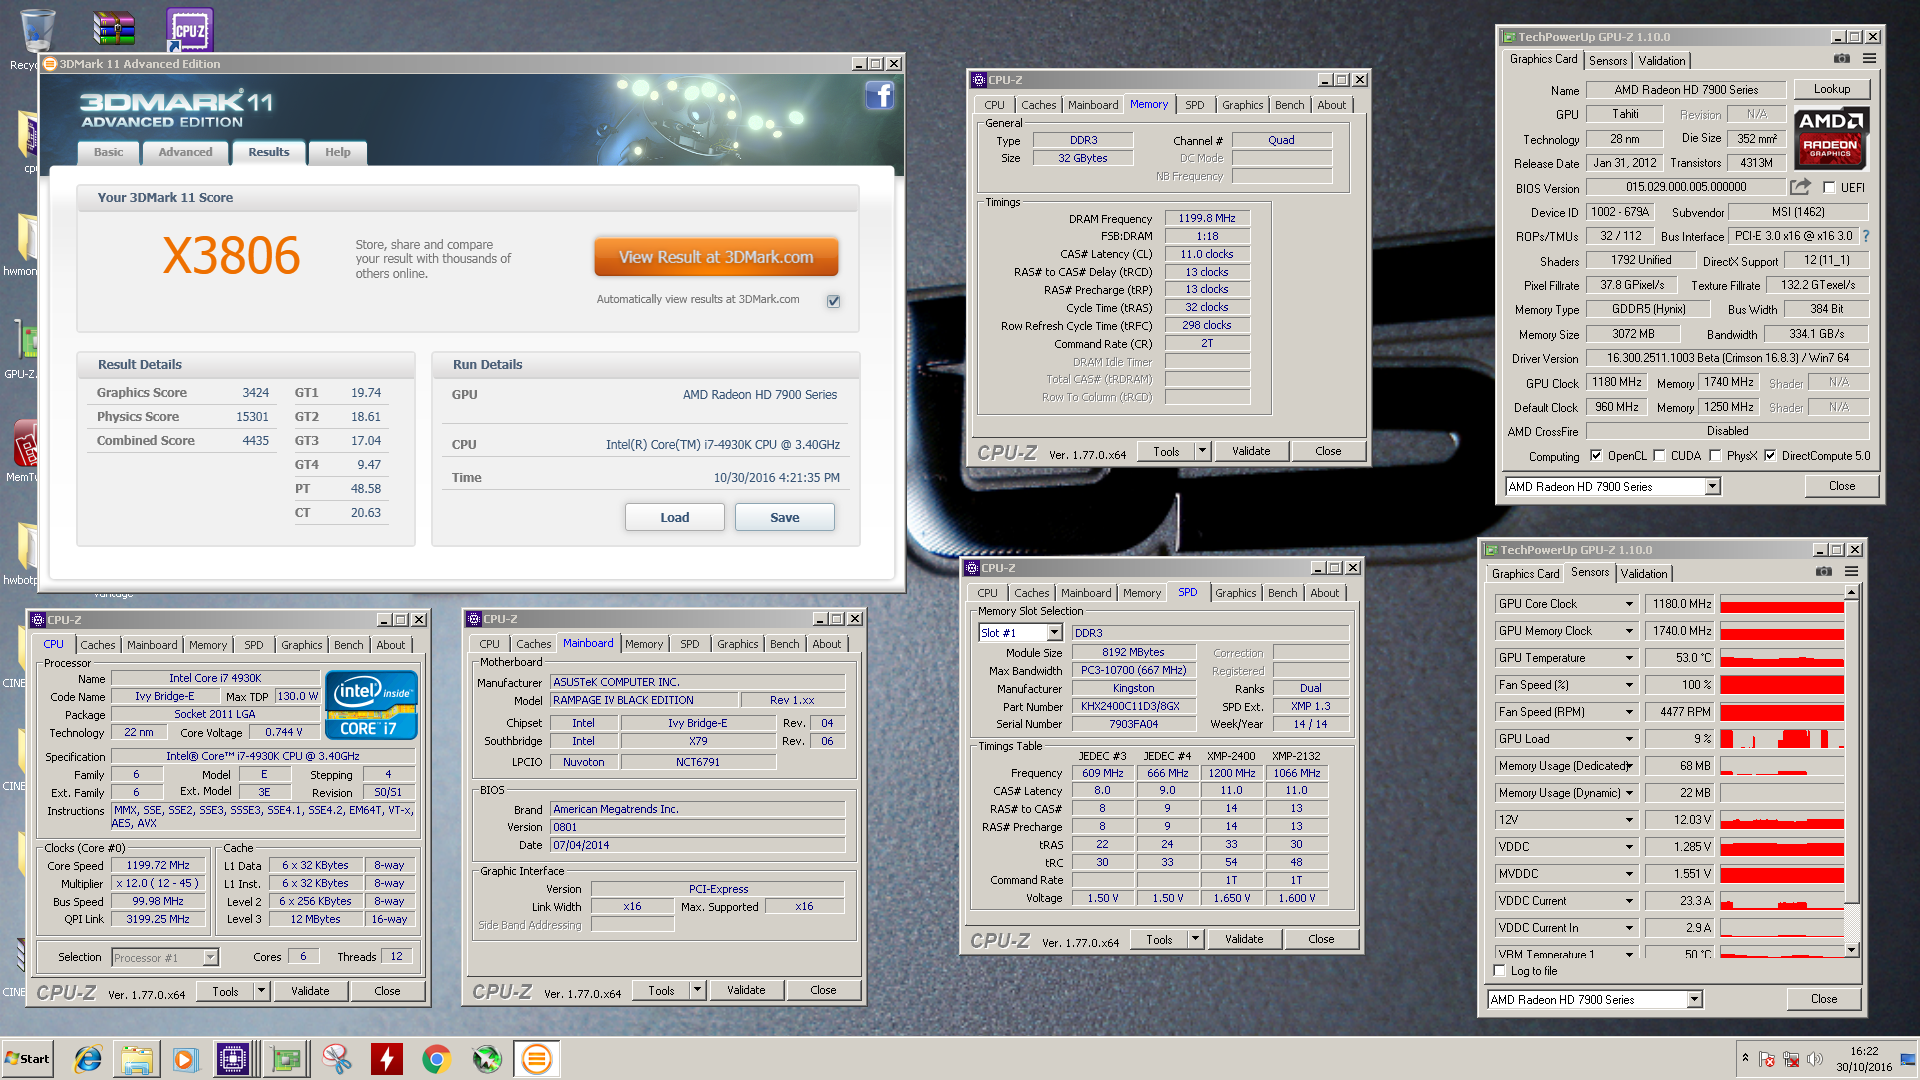Viewport: 1920px width, 1080px height.
Task: Open Tools dropdown arrow in CPU-Z Mainboard window
Action: pyautogui.click(x=697, y=990)
